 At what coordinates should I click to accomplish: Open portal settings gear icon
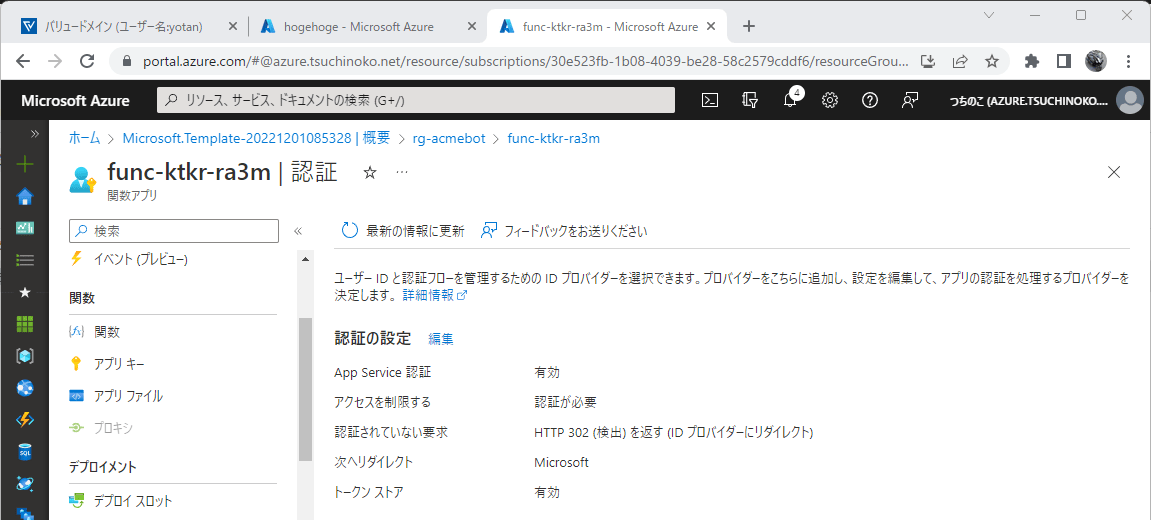pos(830,101)
